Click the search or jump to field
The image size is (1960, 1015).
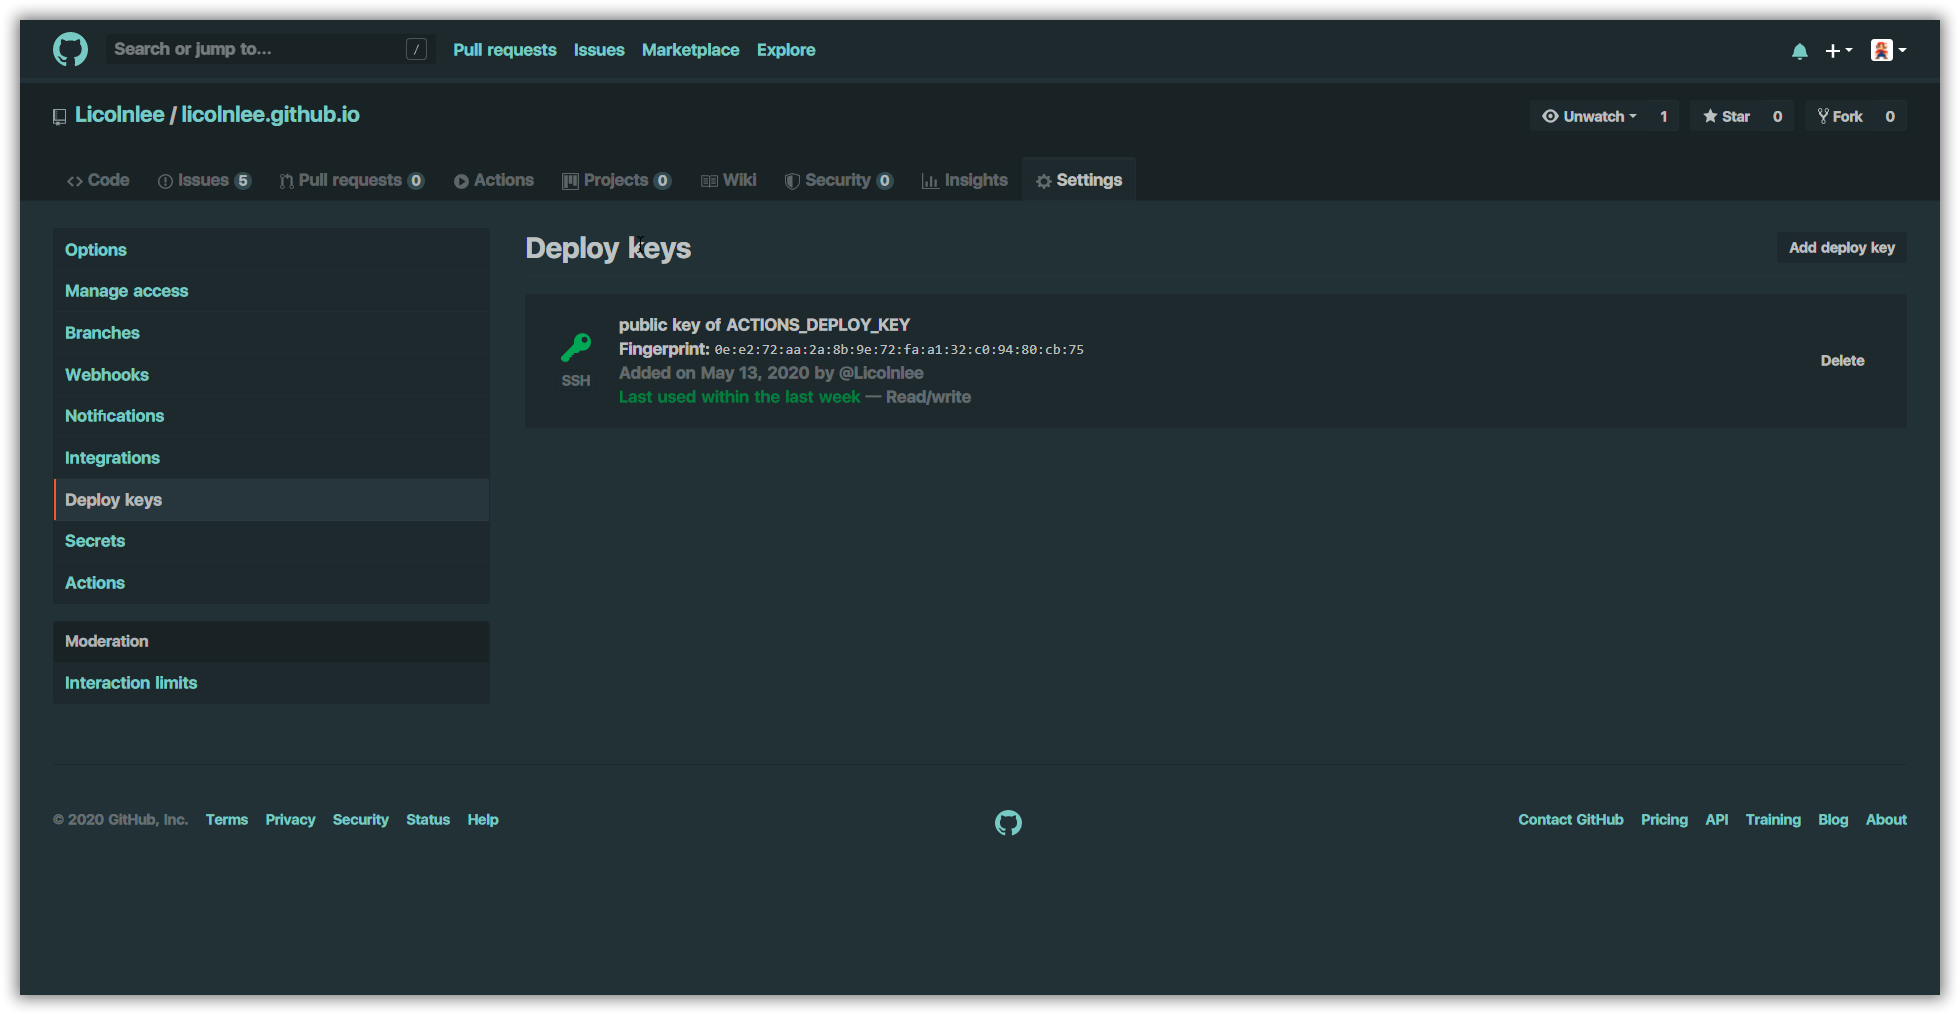[x=270, y=49]
